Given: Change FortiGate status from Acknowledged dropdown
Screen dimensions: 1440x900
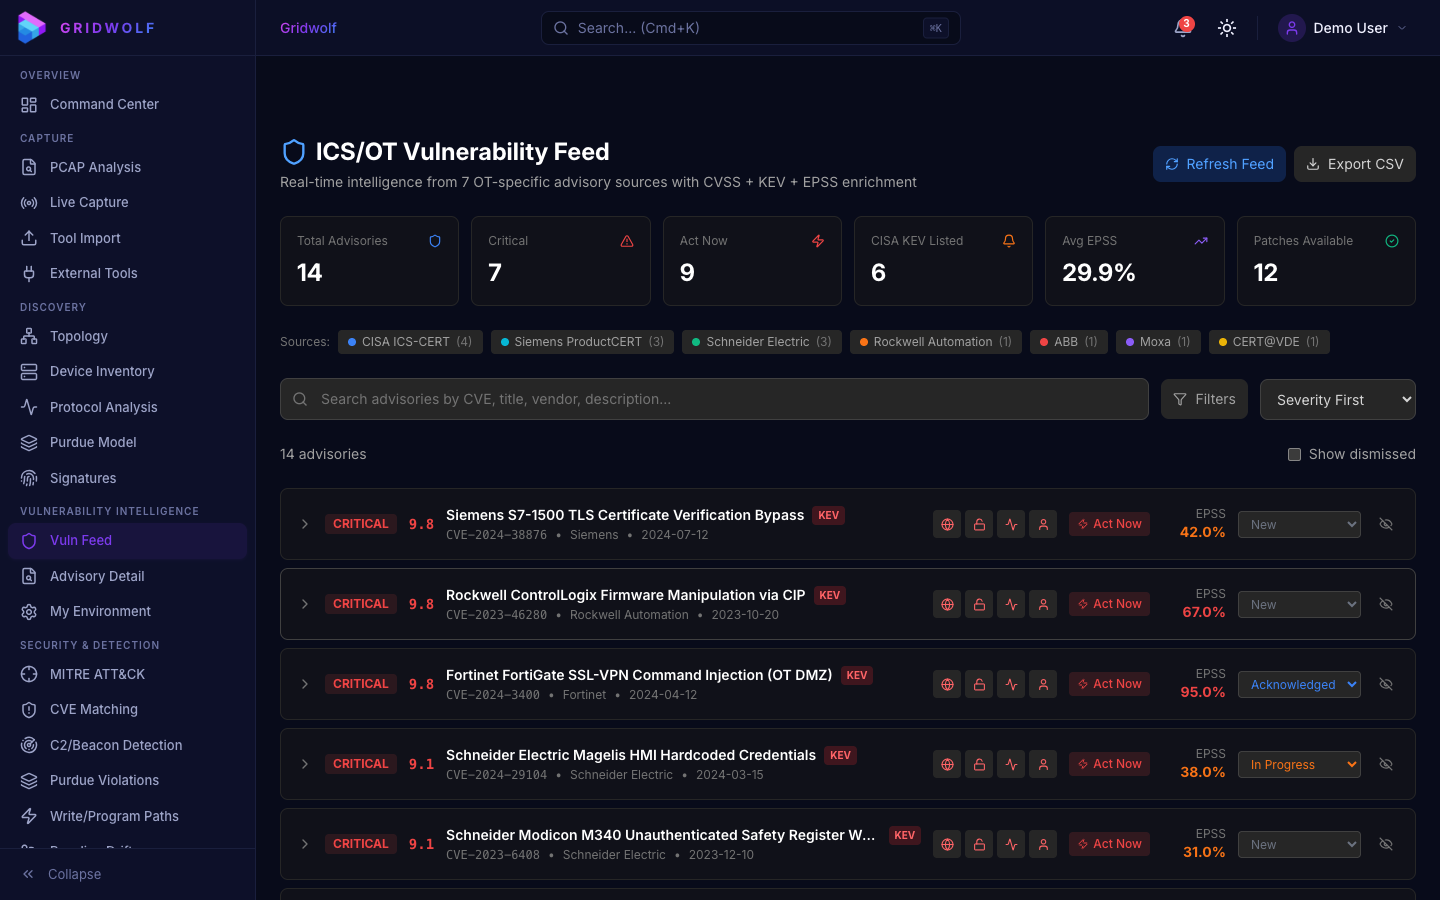Looking at the screenshot, I should point(1299,684).
